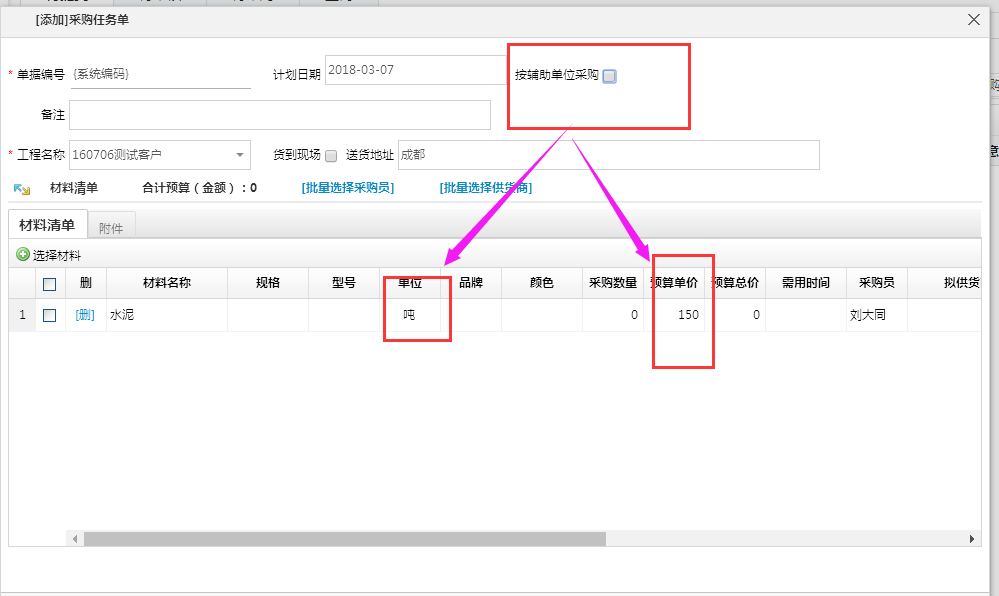The height and width of the screenshot is (596, 999).
Task: Tick the 货到现场 checkbox
Action: [331, 155]
